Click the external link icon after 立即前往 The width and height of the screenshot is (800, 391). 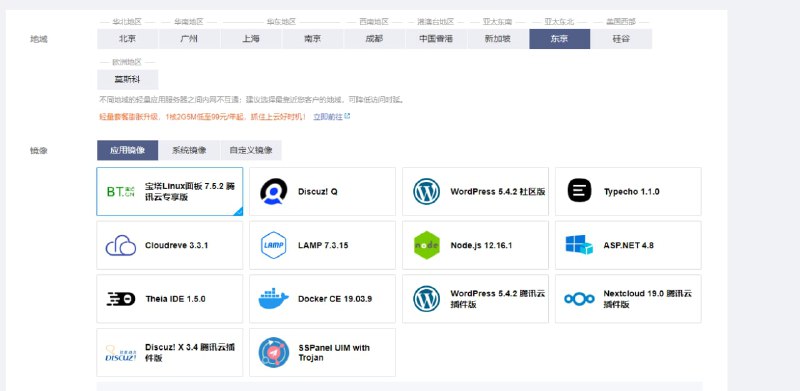(x=347, y=116)
